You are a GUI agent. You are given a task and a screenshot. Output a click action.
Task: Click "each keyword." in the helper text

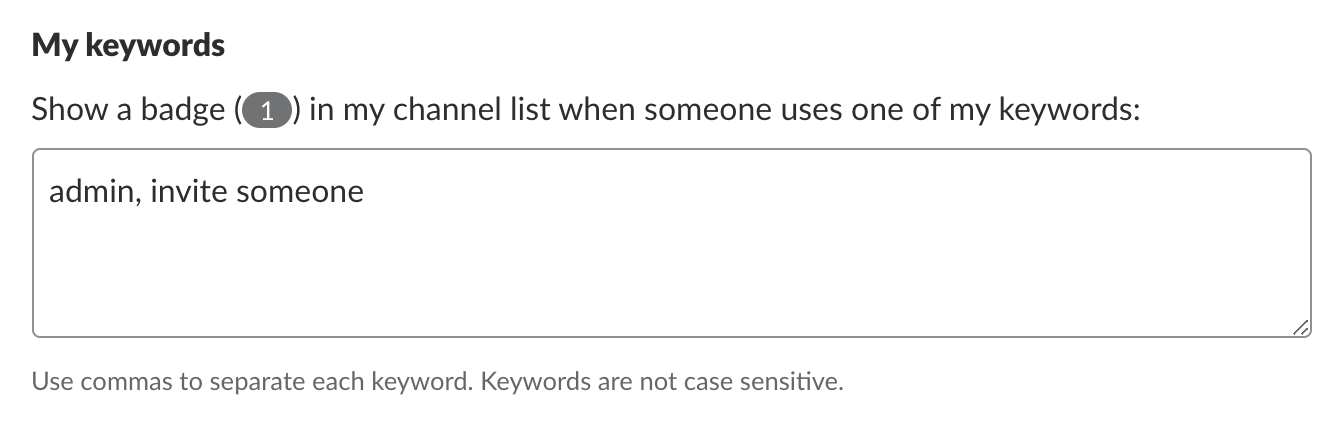[x=410, y=382]
